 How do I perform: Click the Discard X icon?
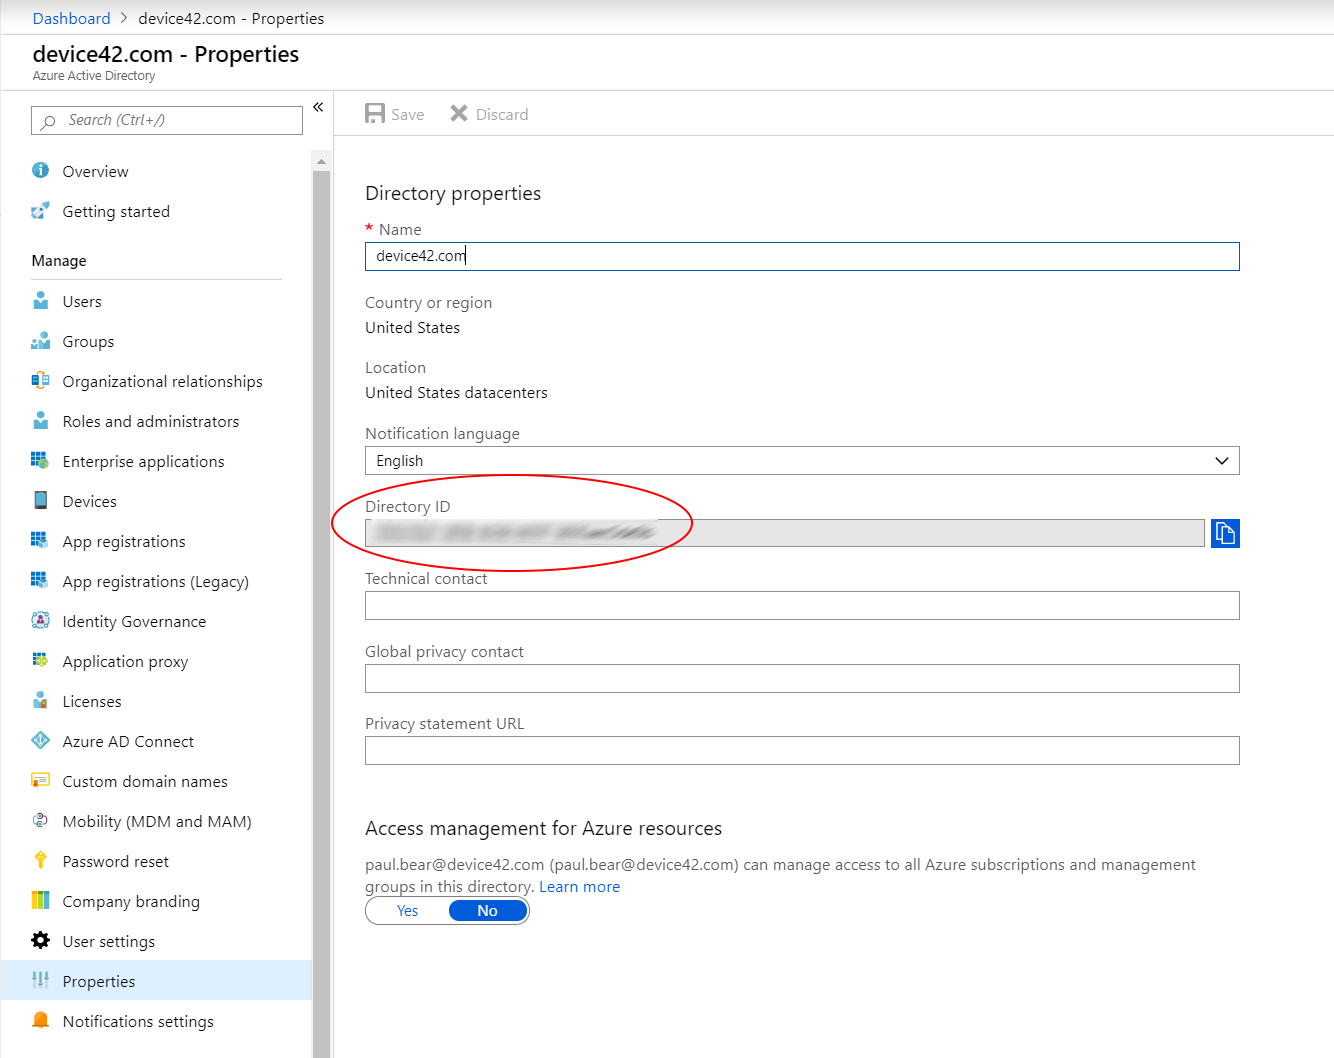[459, 114]
